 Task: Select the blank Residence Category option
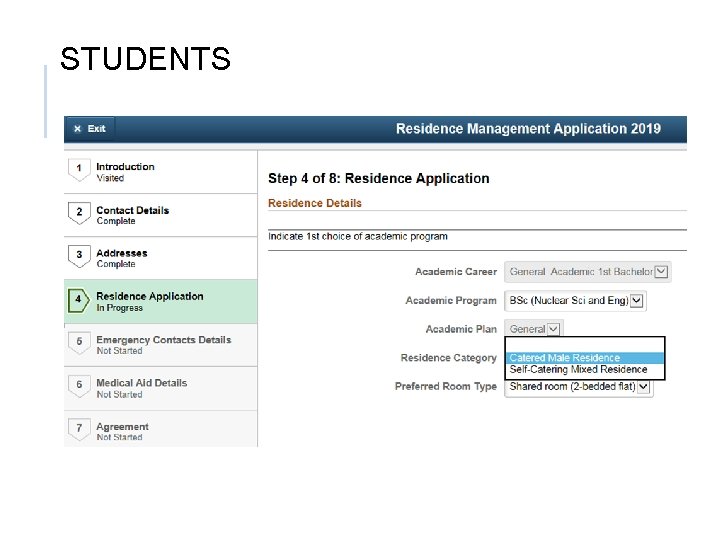(585, 345)
